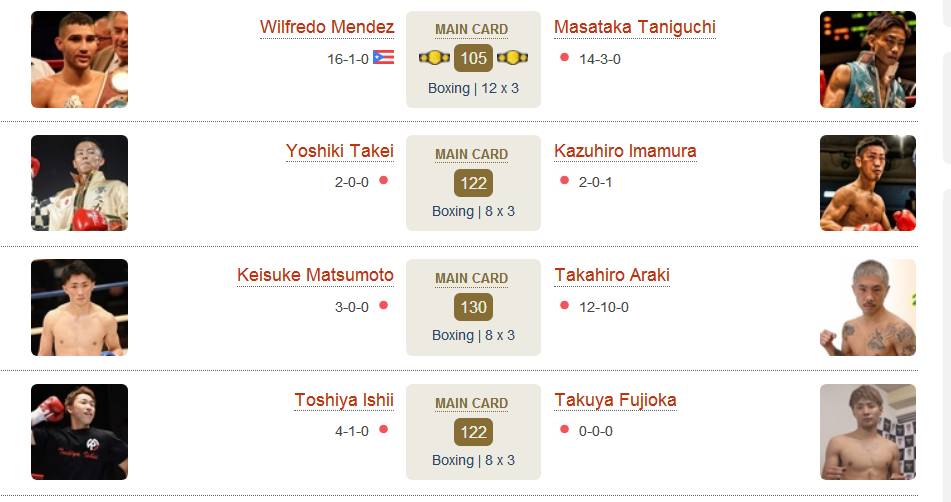Click Takahiro Araki's photo thumbnail
Viewport: 951px width, 502px height.
[x=868, y=307]
